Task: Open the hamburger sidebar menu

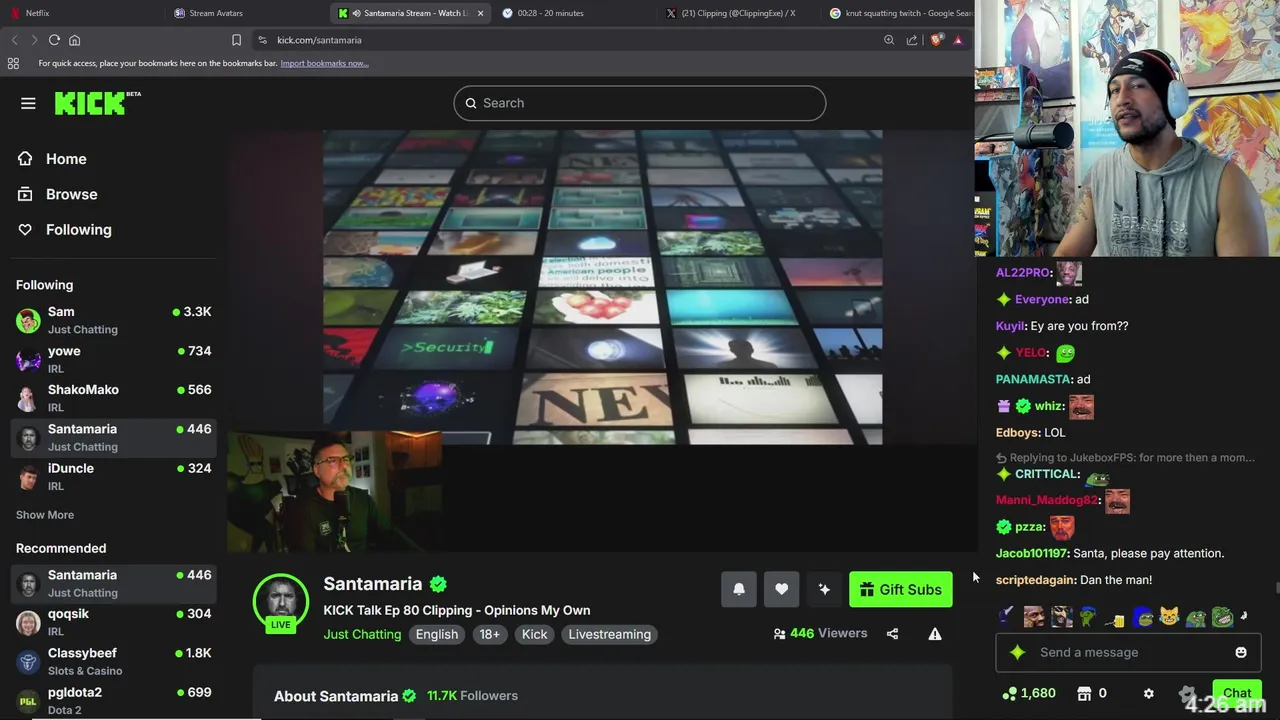Action: [x=28, y=103]
